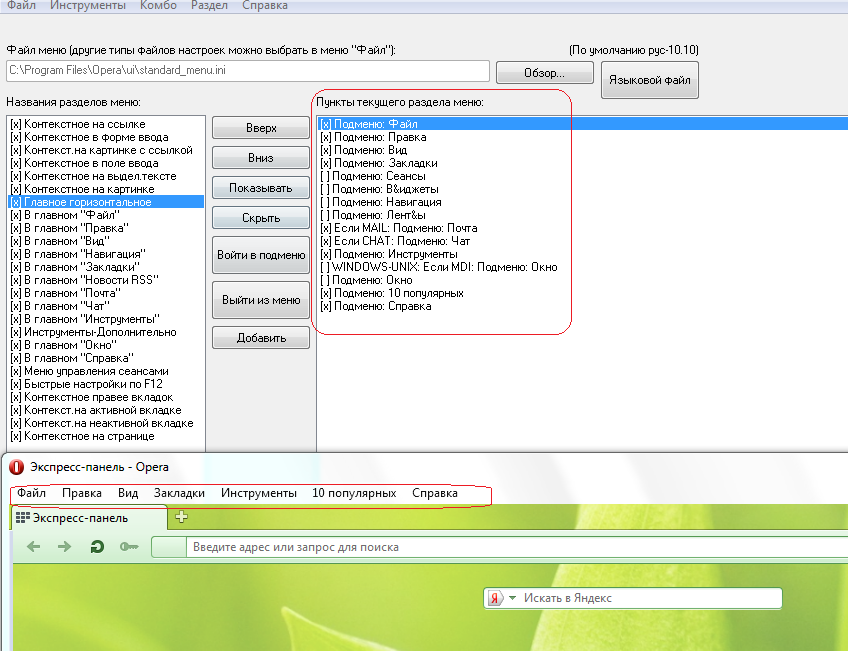Open the Справка menu in editor

tap(264, 5)
